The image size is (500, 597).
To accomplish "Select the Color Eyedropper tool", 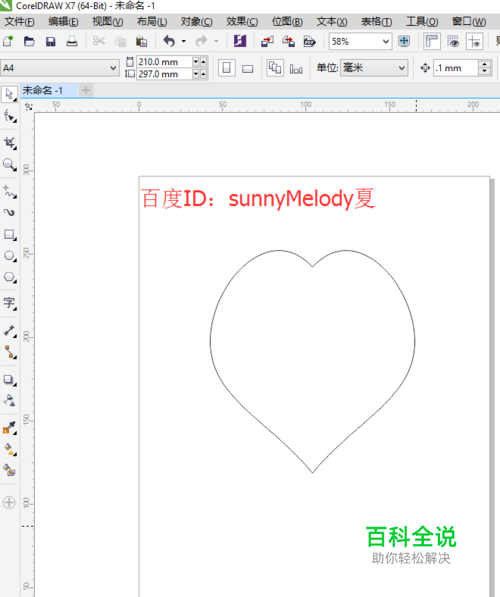I will pos(9,428).
